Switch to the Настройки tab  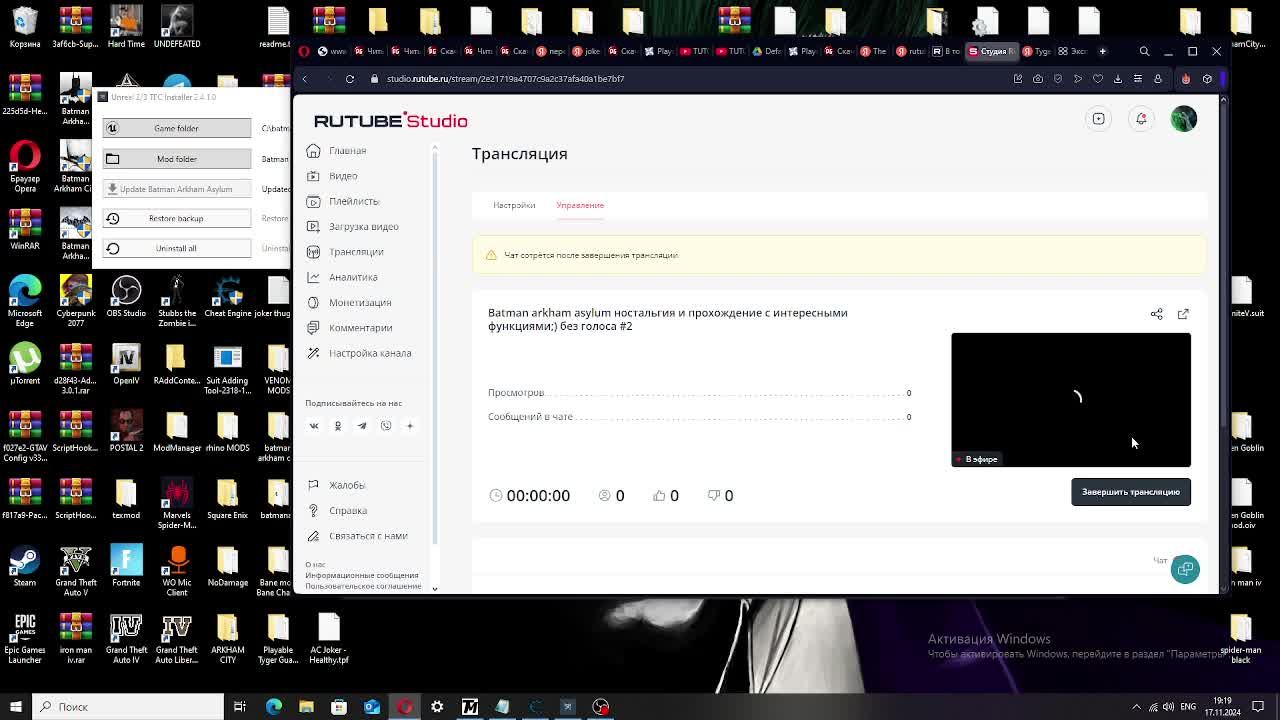pyautogui.click(x=514, y=205)
